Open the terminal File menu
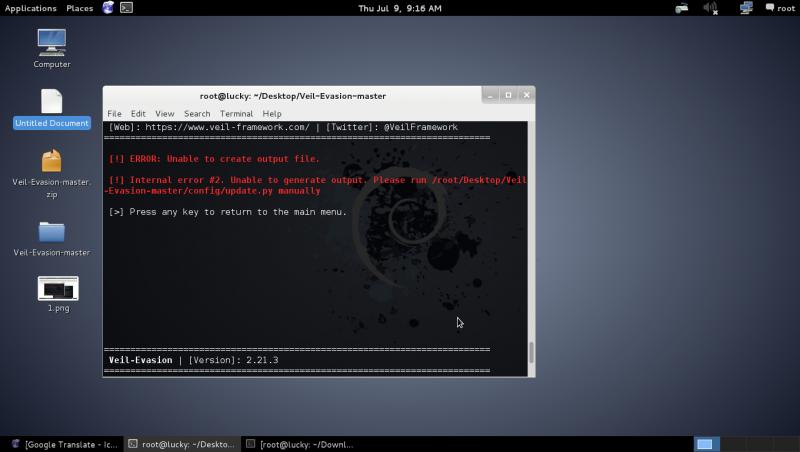The width and height of the screenshot is (800, 452). pyautogui.click(x=114, y=114)
